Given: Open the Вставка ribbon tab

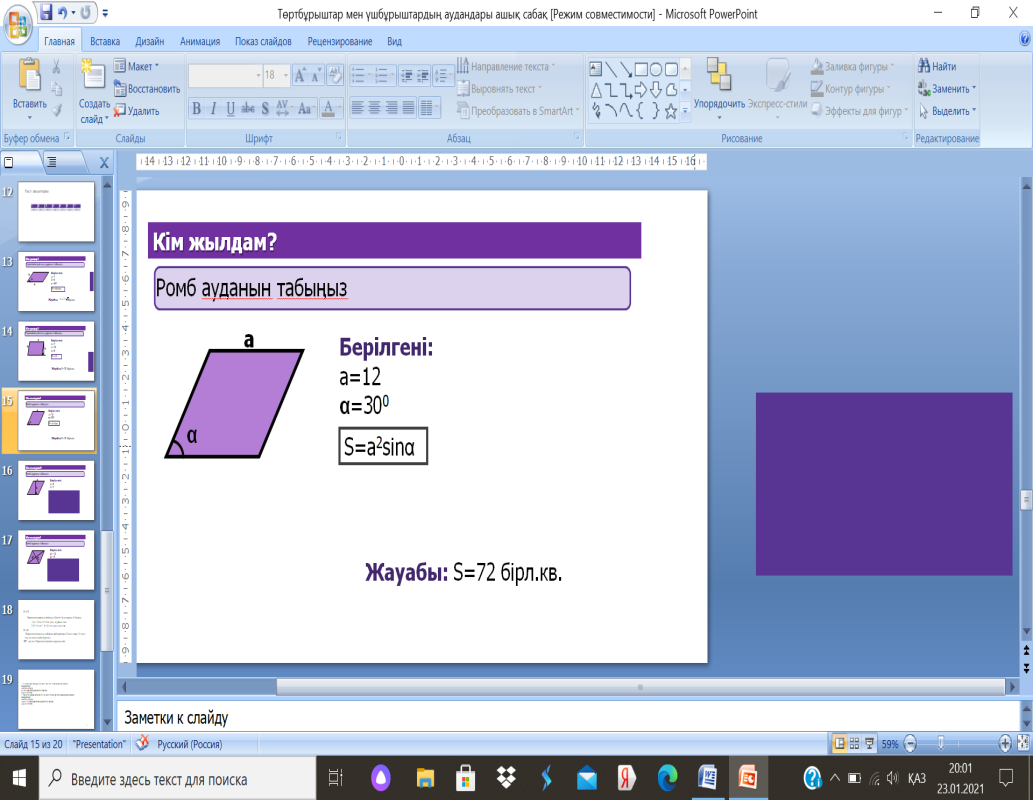Looking at the screenshot, I should click(x=105, y=42).
